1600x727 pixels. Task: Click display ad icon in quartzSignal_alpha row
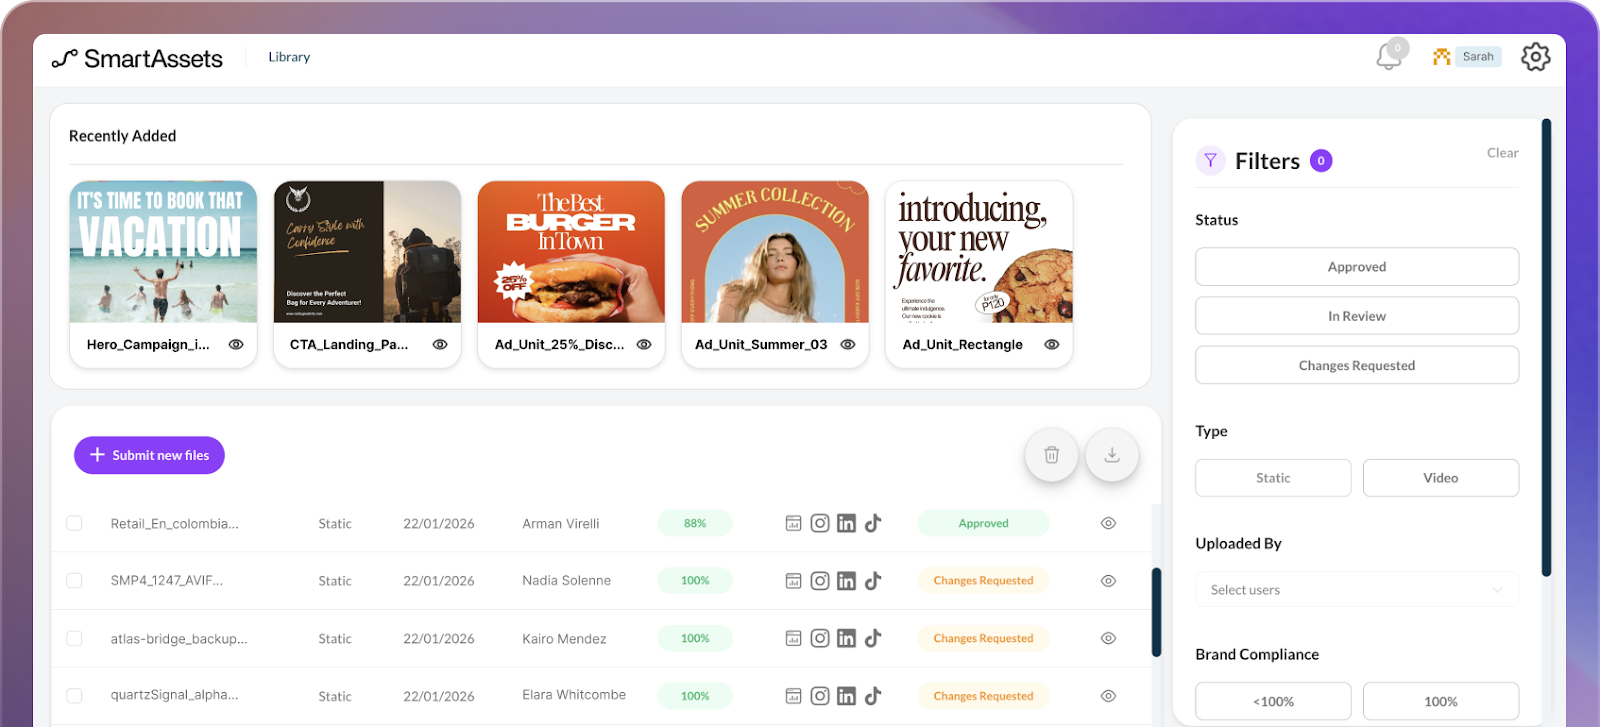point(793,696)
